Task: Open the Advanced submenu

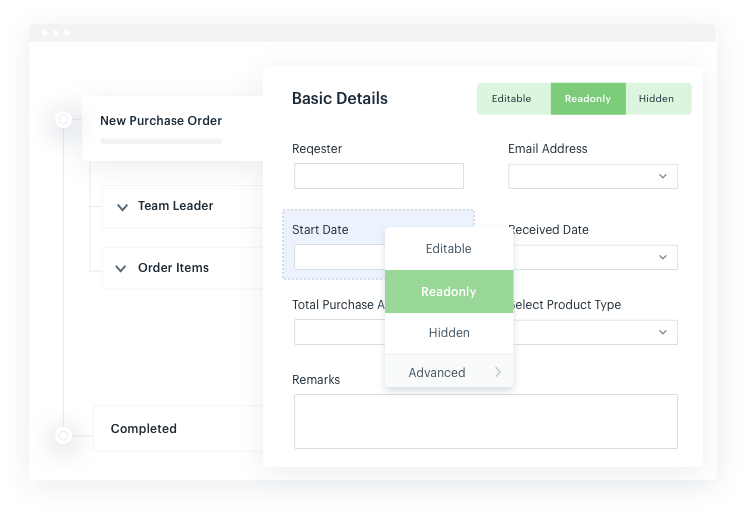Action: click(449, 371)
